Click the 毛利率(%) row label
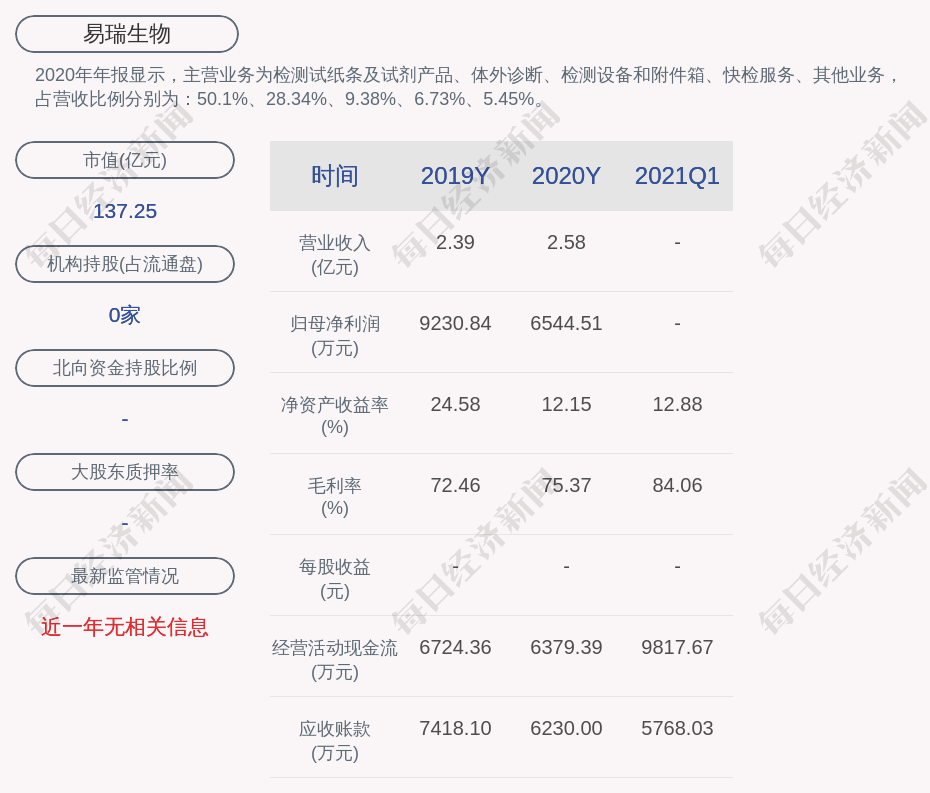 [335, 497]
